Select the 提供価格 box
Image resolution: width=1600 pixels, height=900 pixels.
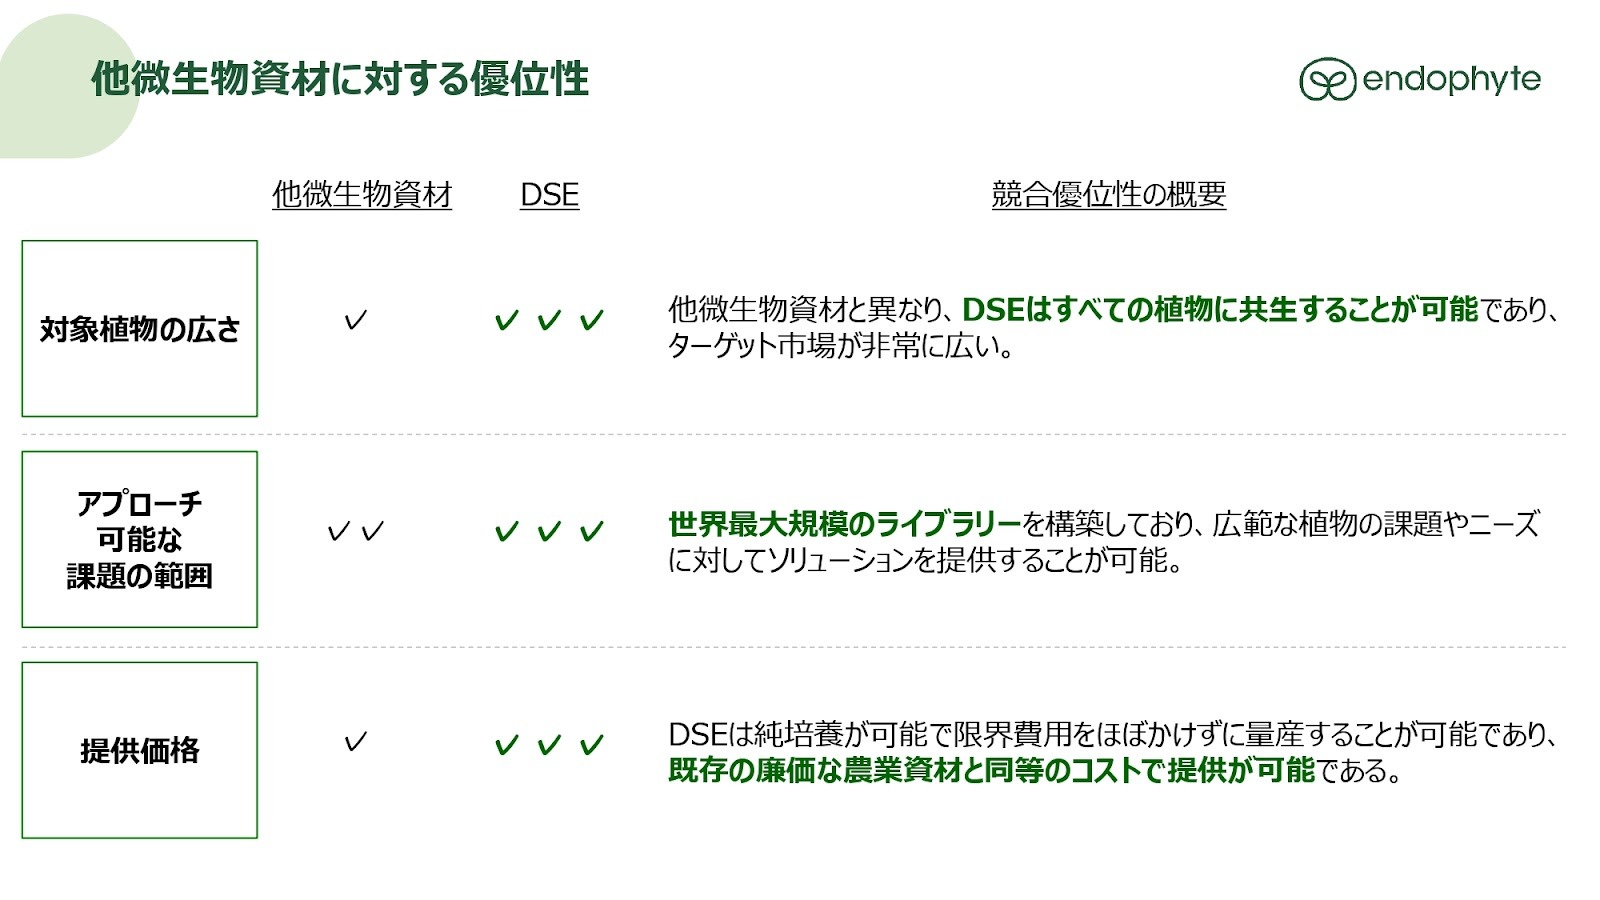(140, 750)
